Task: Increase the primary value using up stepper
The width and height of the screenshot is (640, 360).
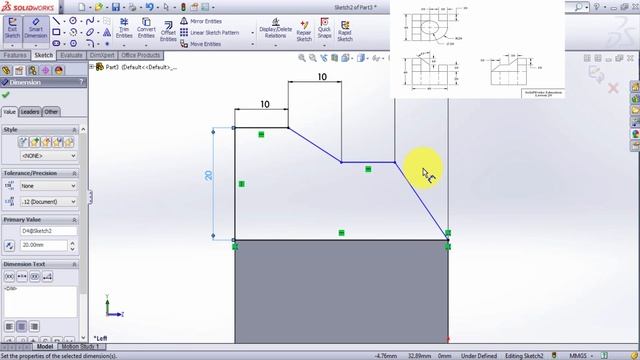Action: tap(73, 243)
